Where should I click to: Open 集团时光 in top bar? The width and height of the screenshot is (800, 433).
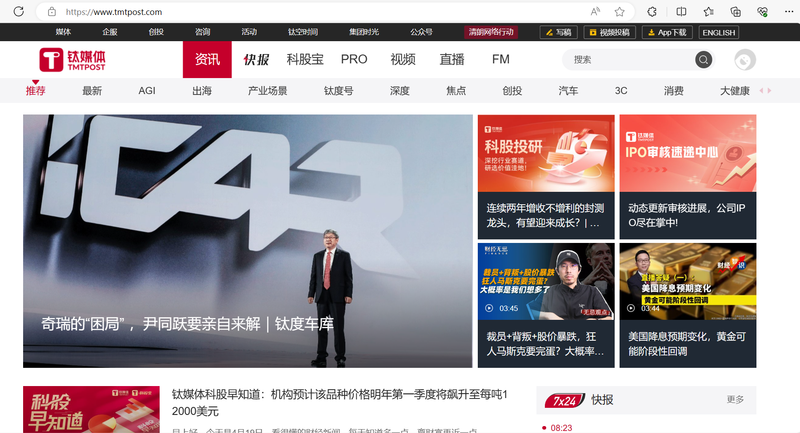point(364,32)
